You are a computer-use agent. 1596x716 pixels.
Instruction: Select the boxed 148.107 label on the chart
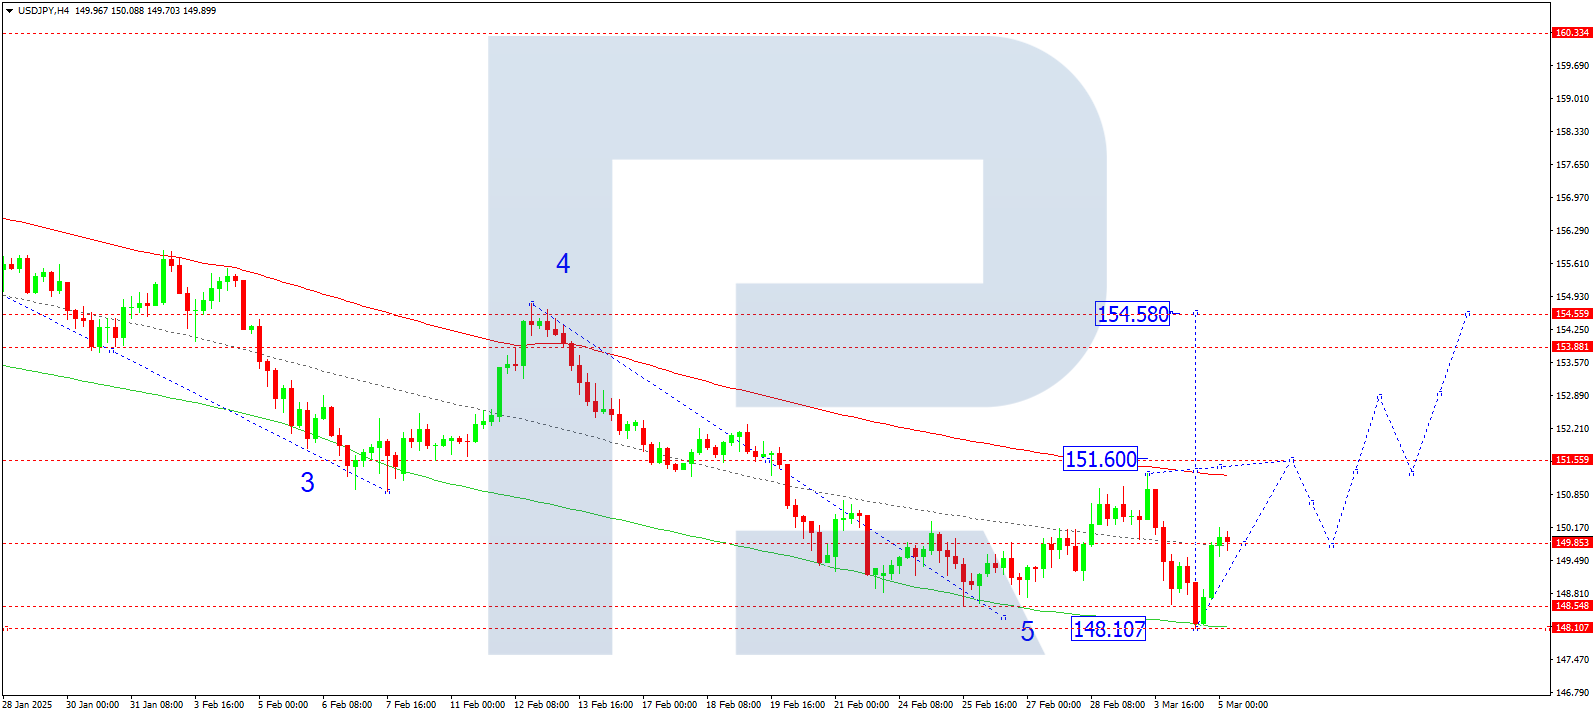tap(1108, 629)
